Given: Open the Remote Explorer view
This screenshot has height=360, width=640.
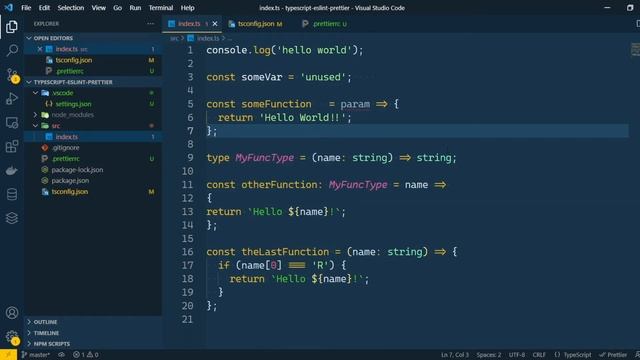Looking at the screenshot, I should click(12, 122).
